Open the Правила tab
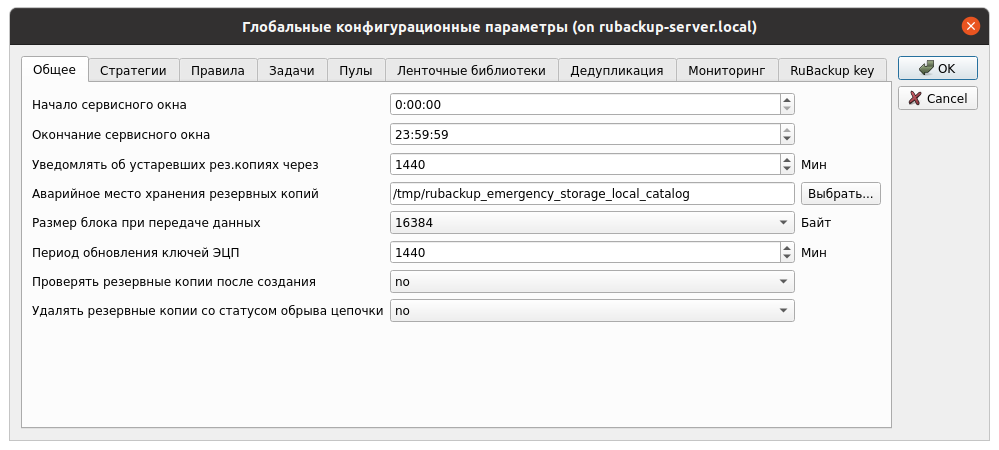The height and width of the screenshot is (450, 999). [x=218, y=70]
